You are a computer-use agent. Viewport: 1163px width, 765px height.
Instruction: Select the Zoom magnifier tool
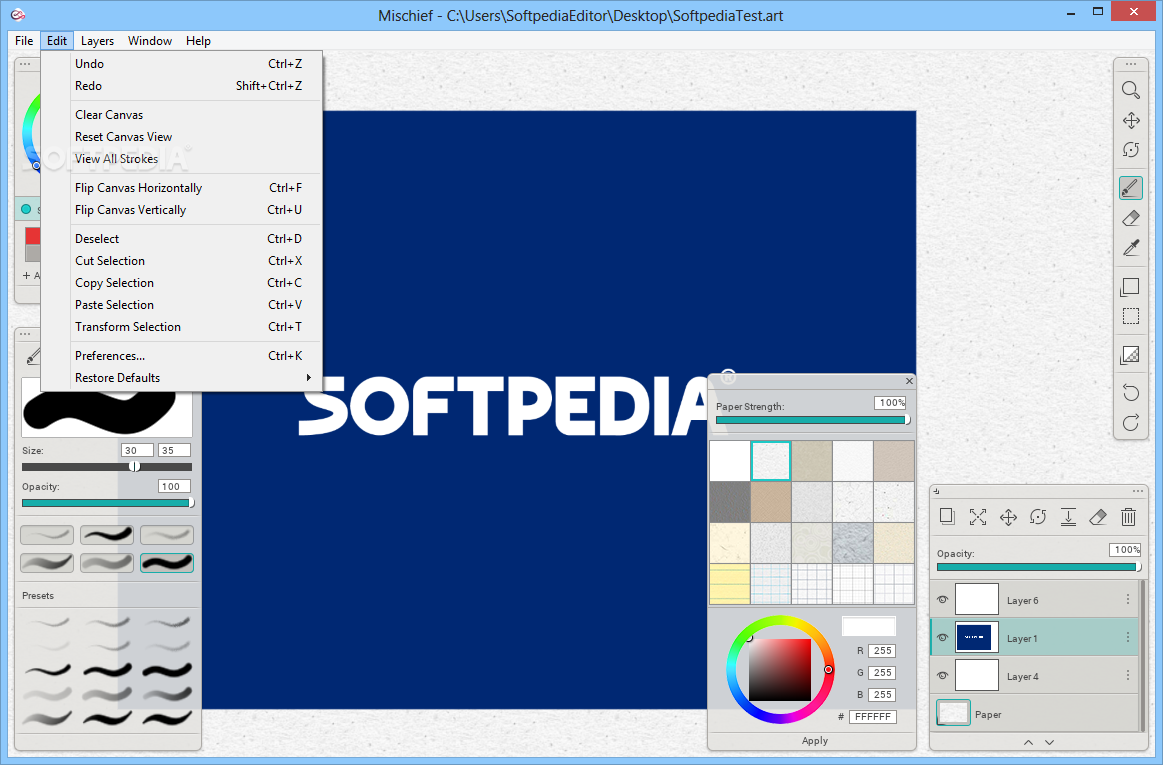(x=1130, y=90)
